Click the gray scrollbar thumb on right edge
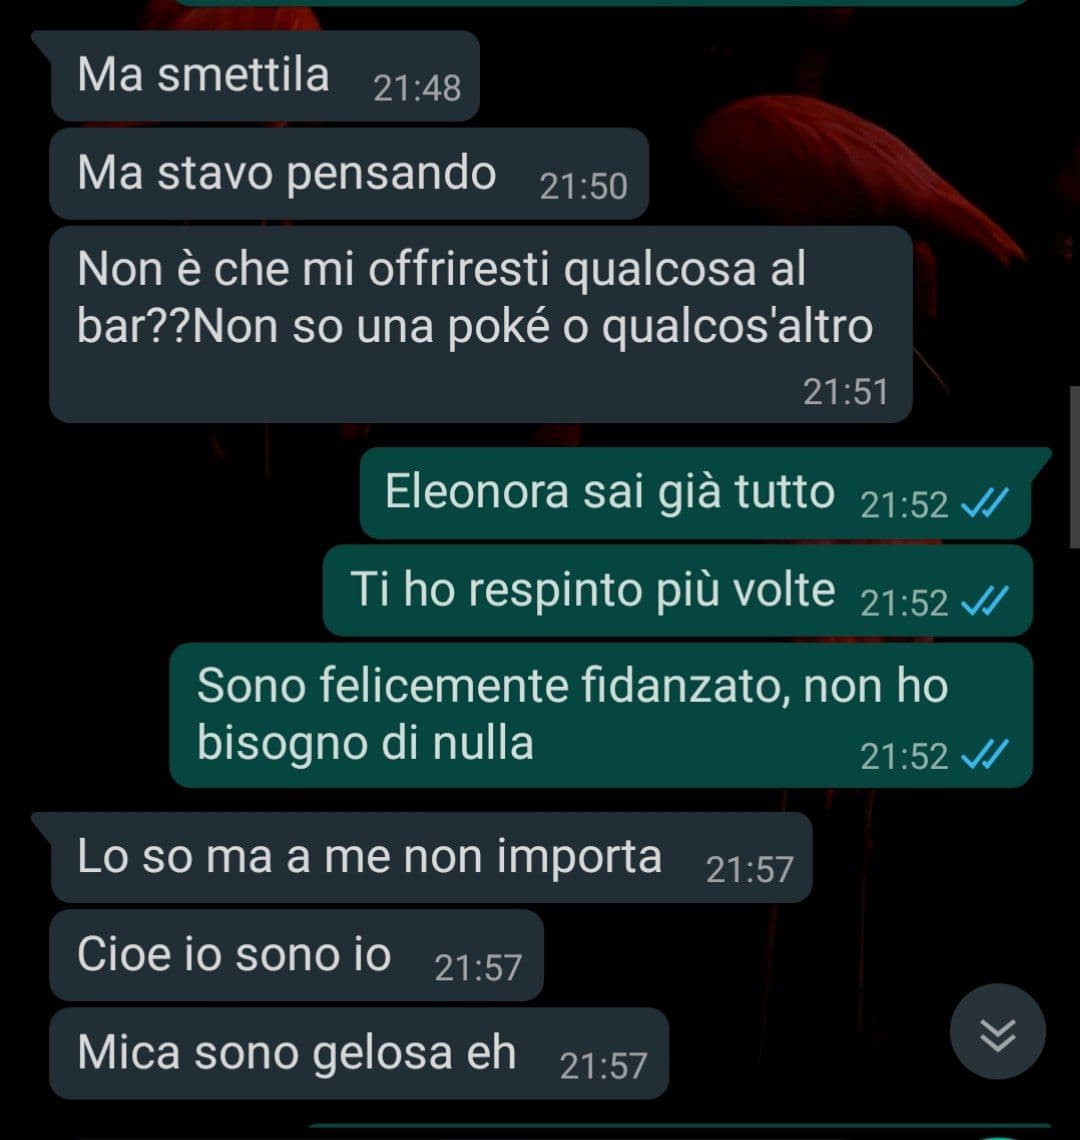1080x1140 pixels. pyautogui.click(x=1075, y=467)
